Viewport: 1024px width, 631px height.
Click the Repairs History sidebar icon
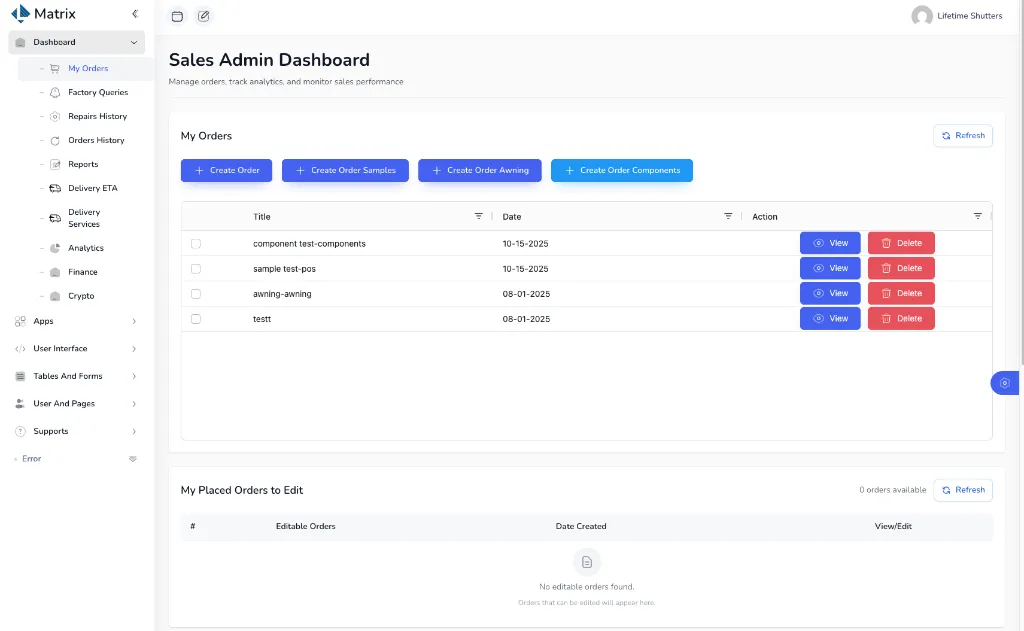55,117
